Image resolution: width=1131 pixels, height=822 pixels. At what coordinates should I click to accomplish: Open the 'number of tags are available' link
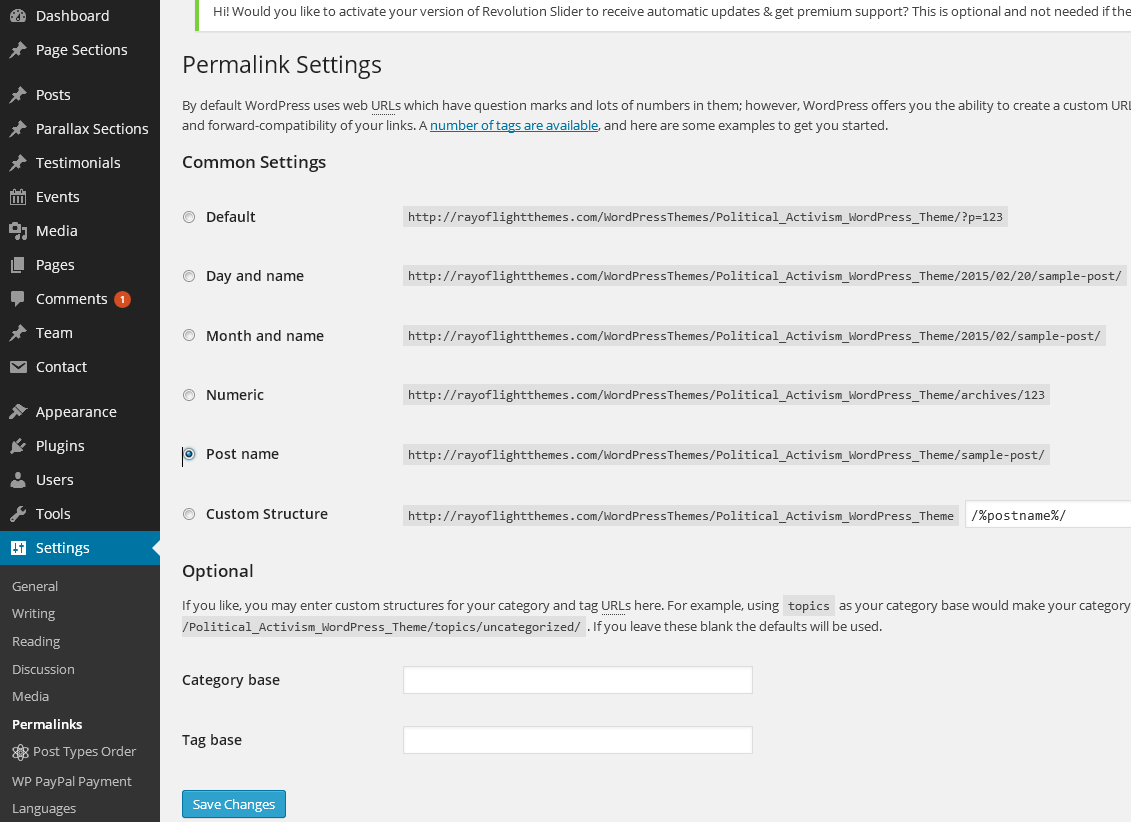tap(514, 126)
